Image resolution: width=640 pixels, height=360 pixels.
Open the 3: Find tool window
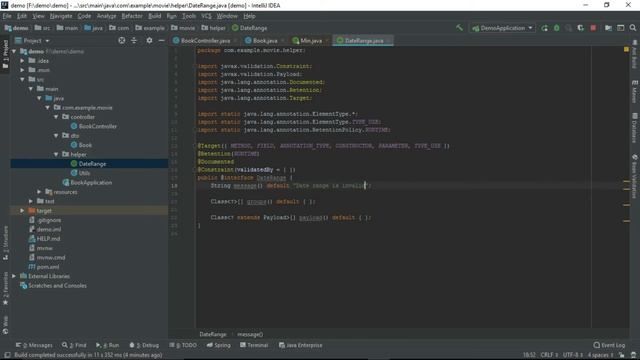[x=74, y=345]
